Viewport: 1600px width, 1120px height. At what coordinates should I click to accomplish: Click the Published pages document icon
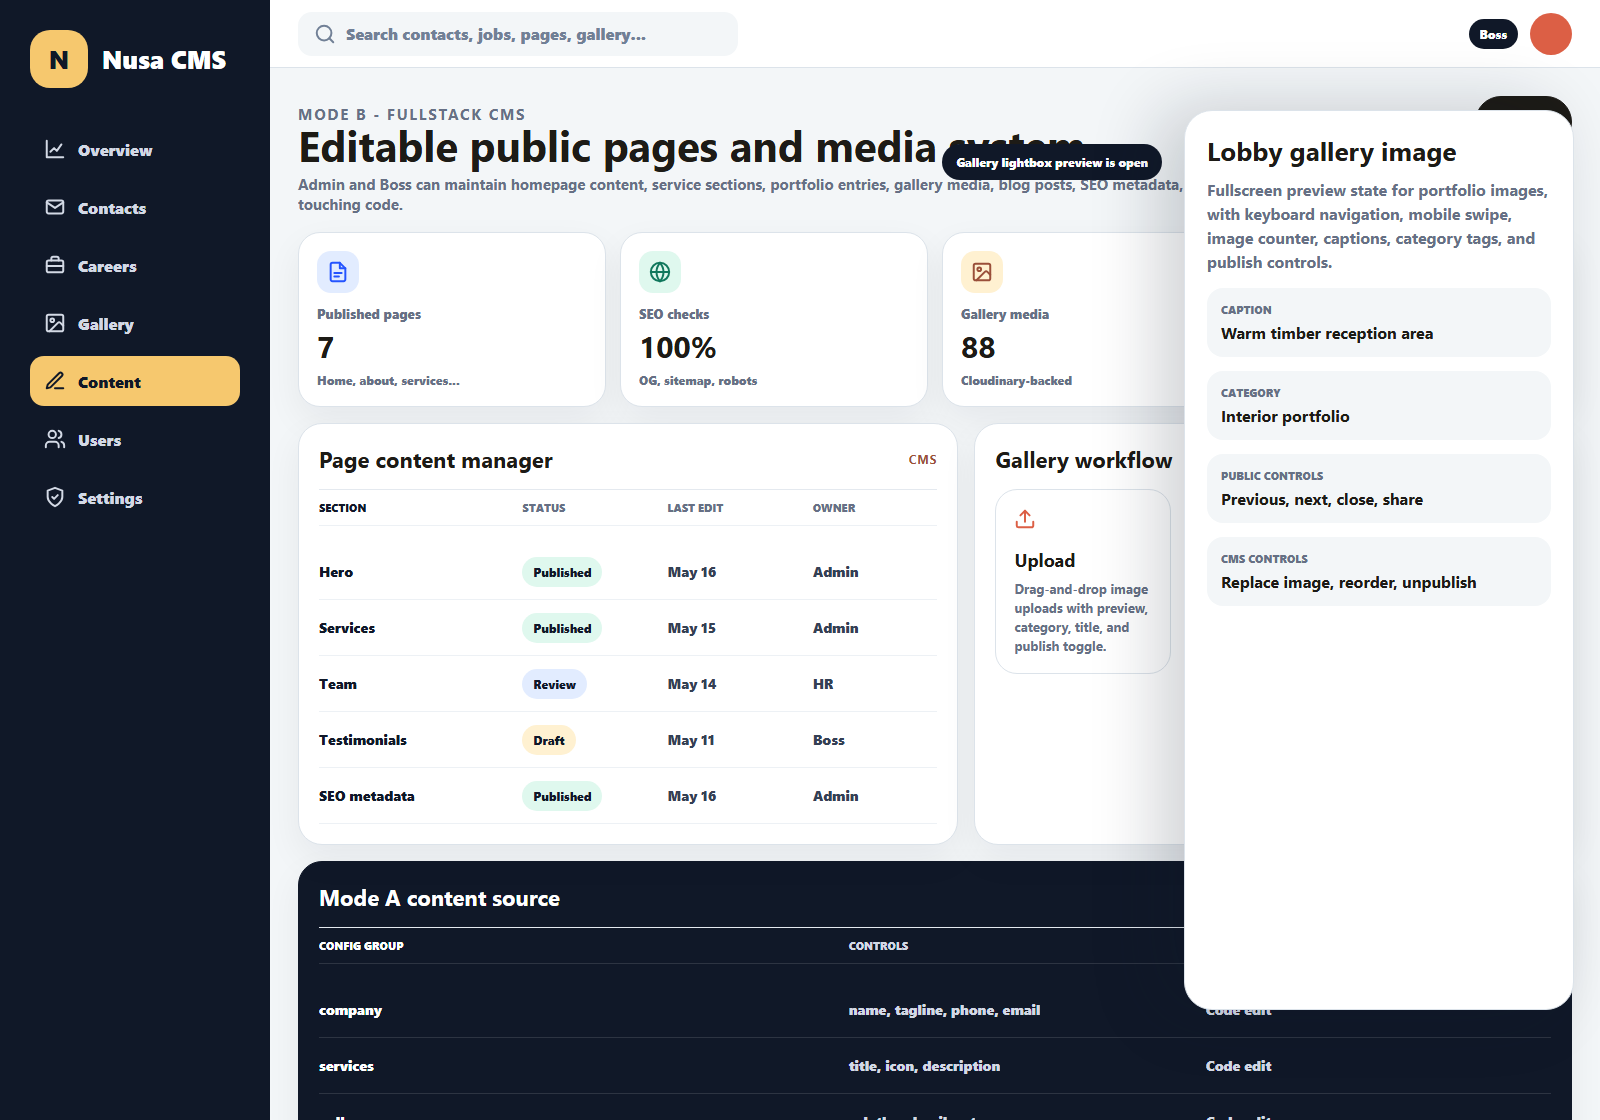pos(338,272)
